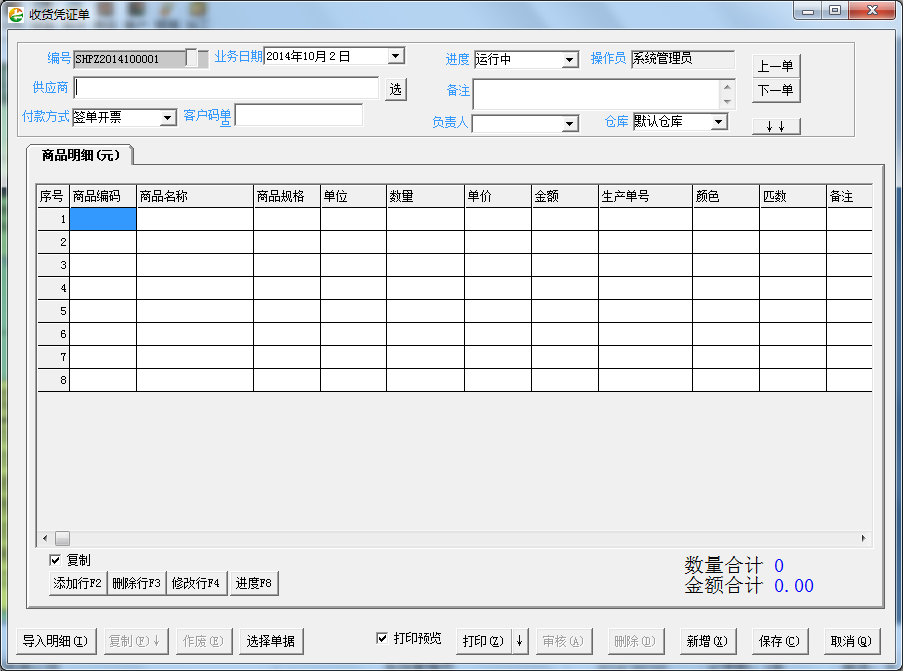Viewport: 903px width, 671px height.
Task: Click the 颜色 column header
Action: click(726, 196)
